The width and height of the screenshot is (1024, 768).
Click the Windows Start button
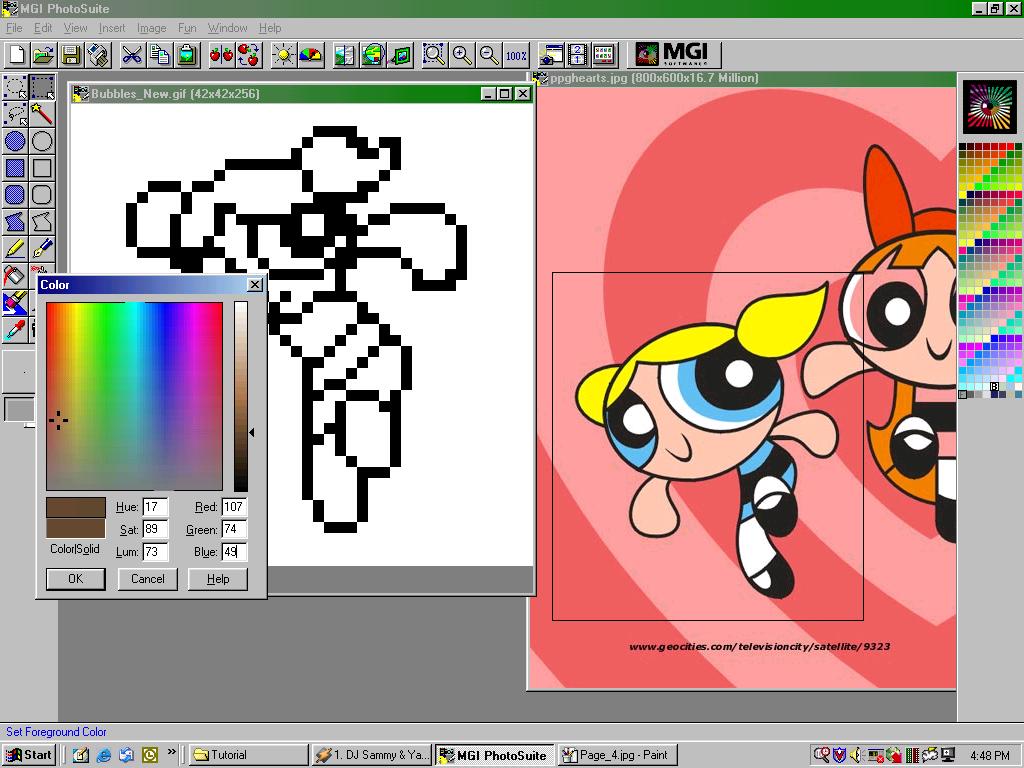[x=28, y=755]
